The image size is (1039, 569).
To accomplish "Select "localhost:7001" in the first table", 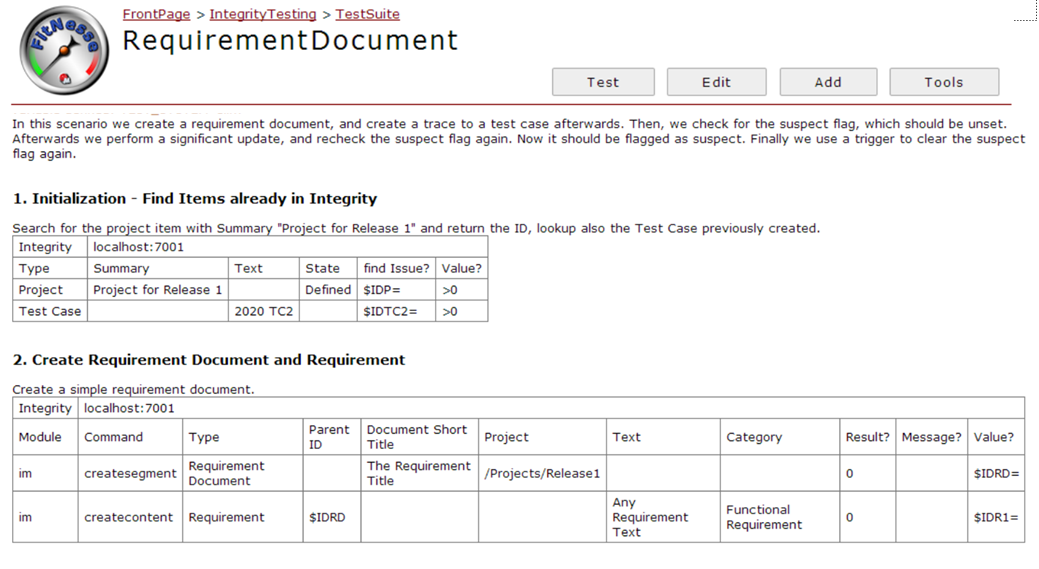I will point(288,247).
